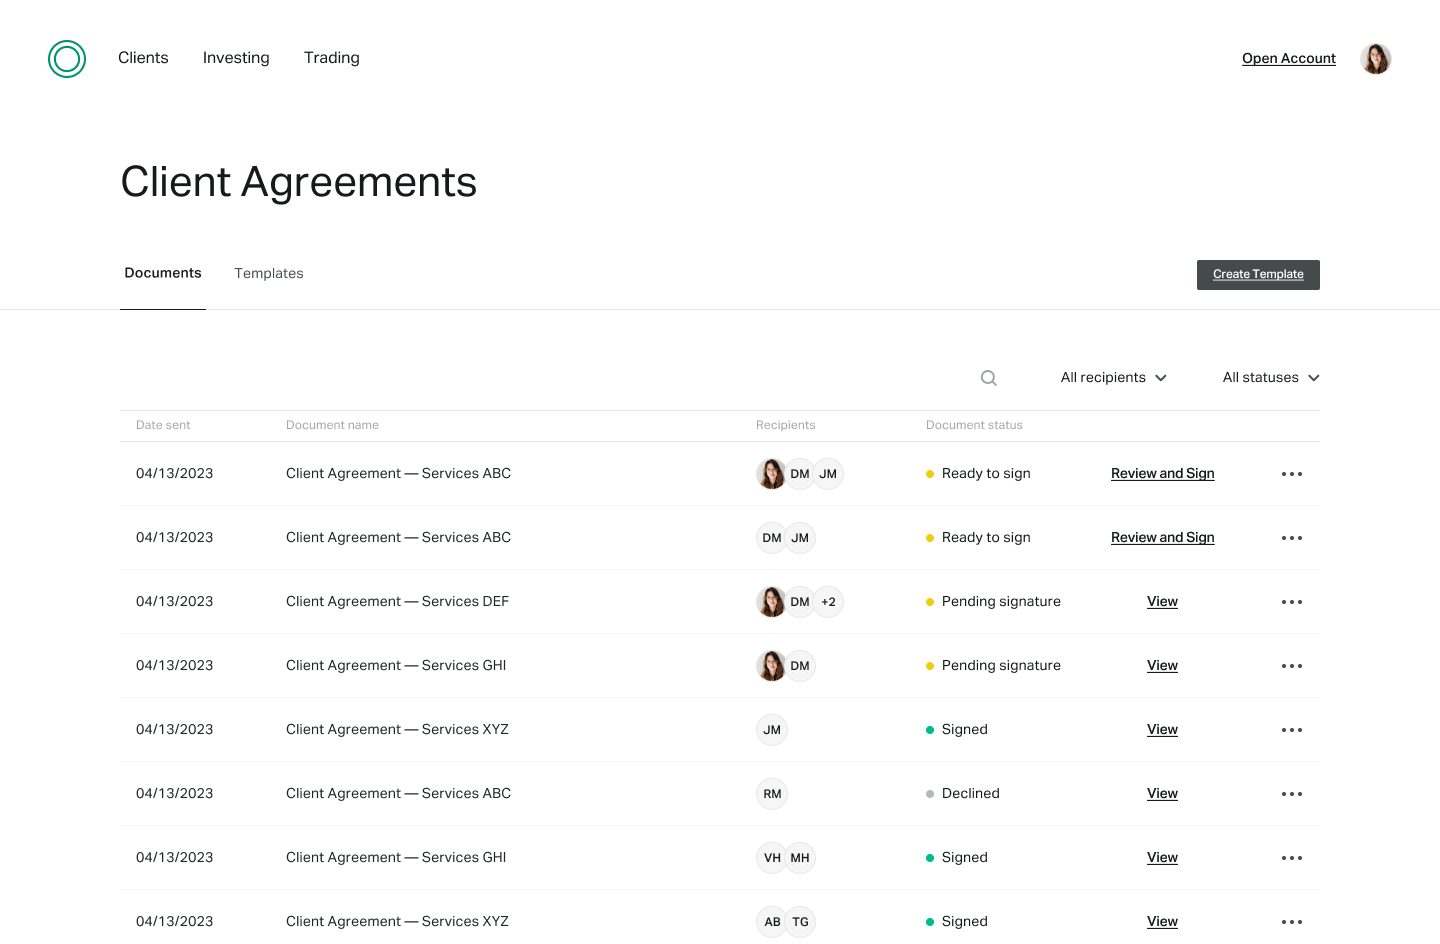Click the green status dot beside Signed on Services XYZ

pyautogui.click(x=930, y=729)
